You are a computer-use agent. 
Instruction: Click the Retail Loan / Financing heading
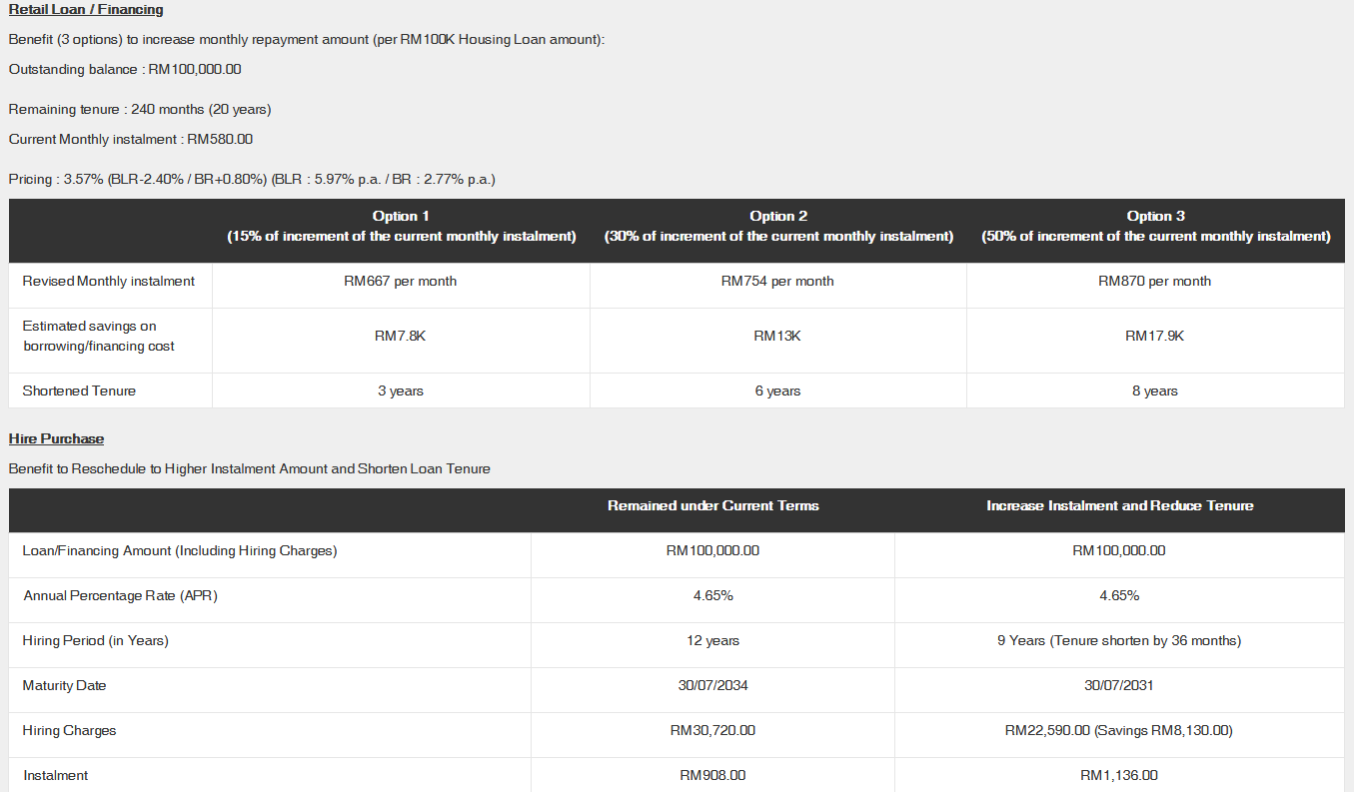[x=86, y=10]
